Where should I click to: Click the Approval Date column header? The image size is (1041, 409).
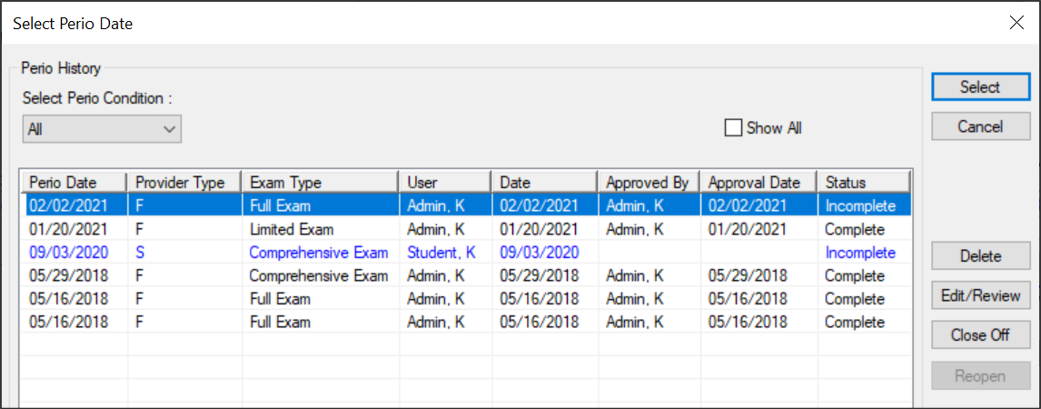[x=757, y=182]
